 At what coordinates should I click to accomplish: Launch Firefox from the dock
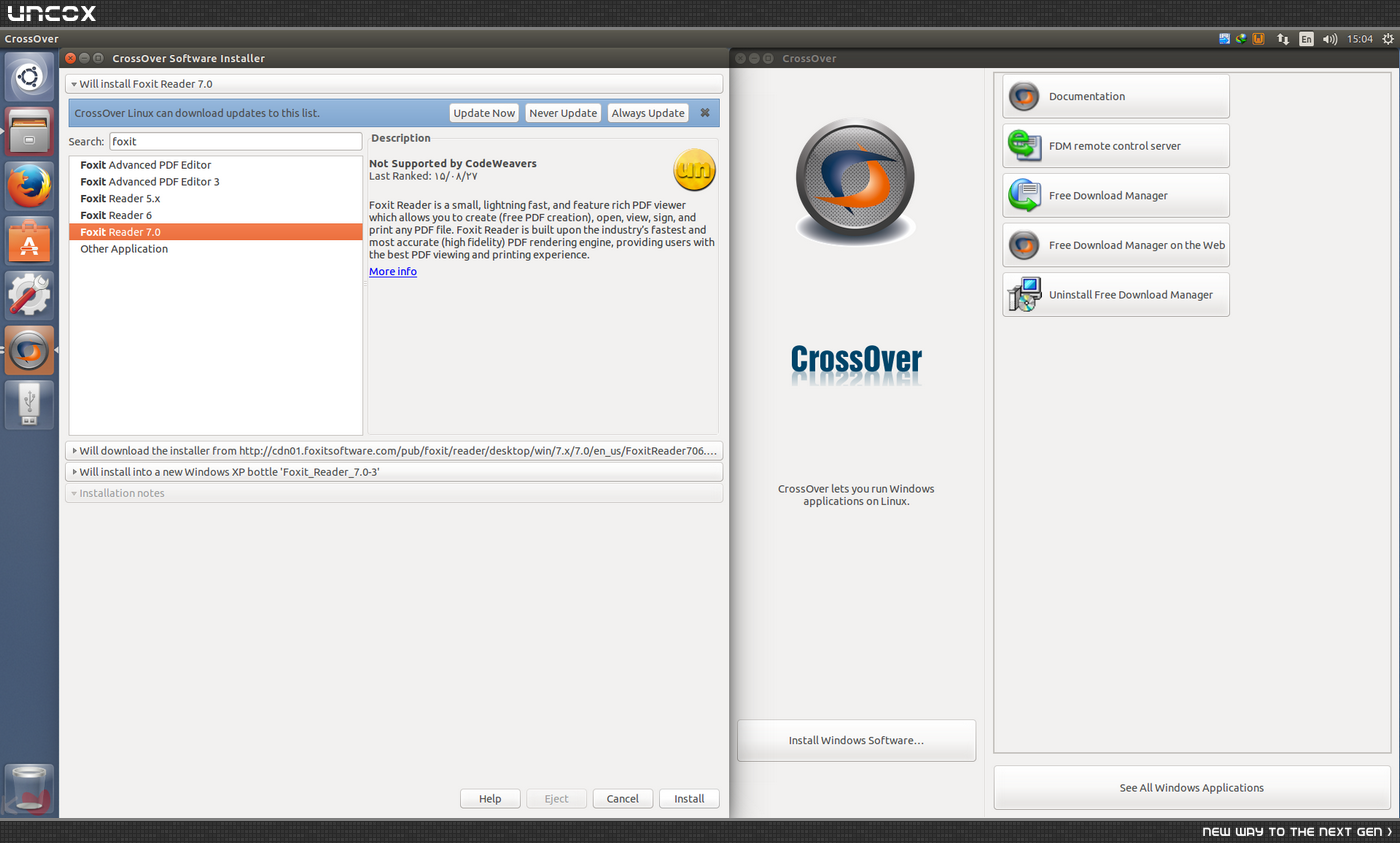pyautogui.click(x=29, y=186)
